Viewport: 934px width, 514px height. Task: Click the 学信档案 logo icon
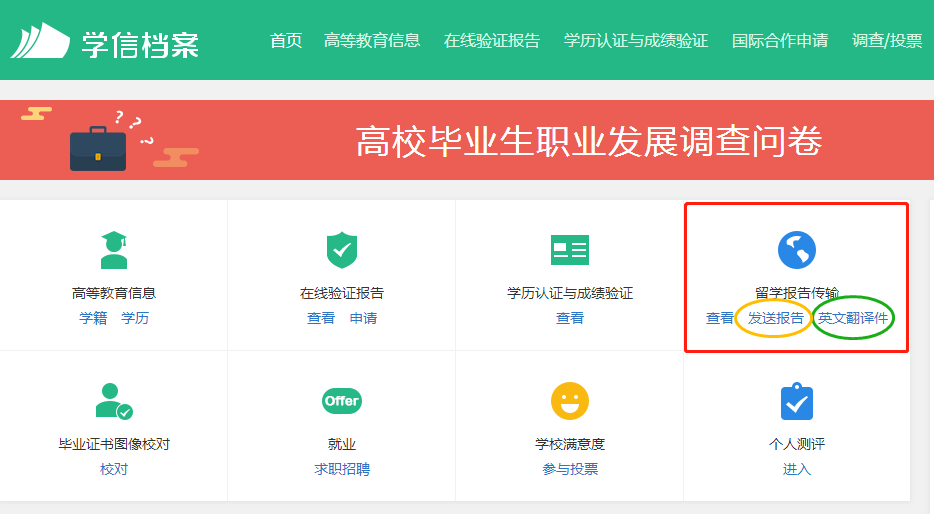40,41
